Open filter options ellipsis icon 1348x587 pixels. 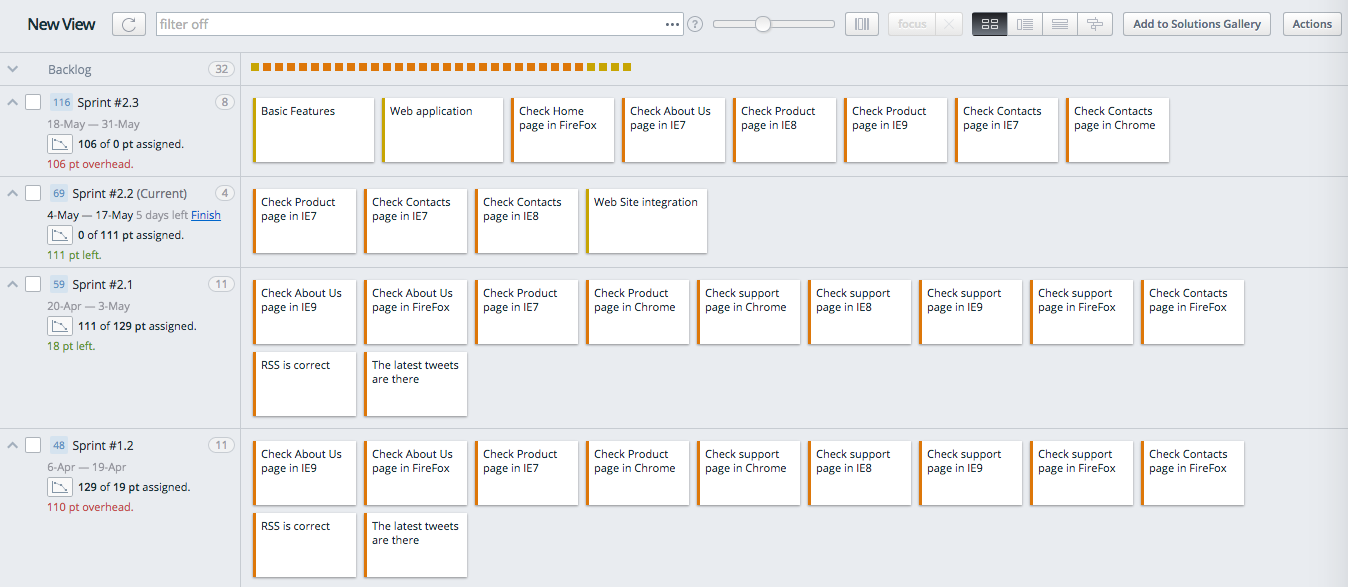point(672,24)
